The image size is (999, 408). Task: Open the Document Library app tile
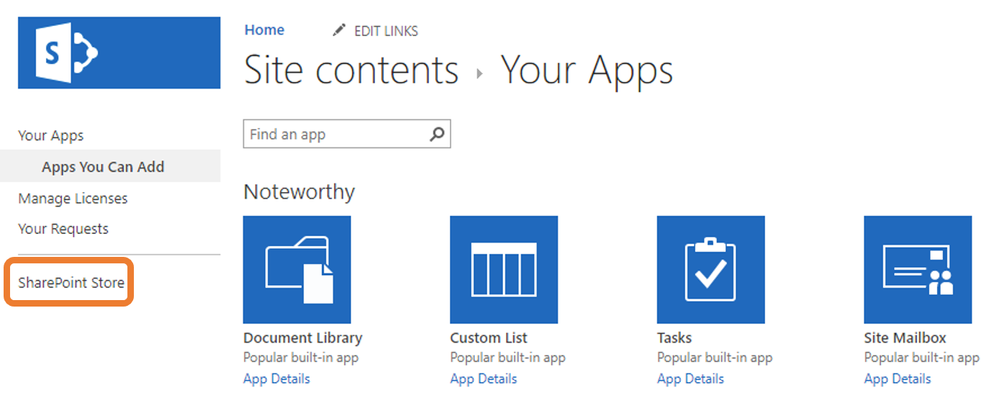click(297, 270)
